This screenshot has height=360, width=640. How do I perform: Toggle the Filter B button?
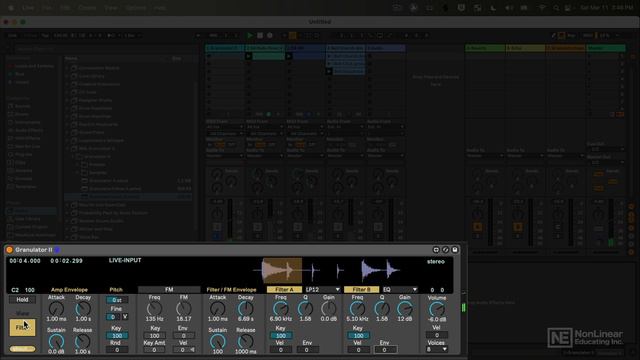(361, 289)
